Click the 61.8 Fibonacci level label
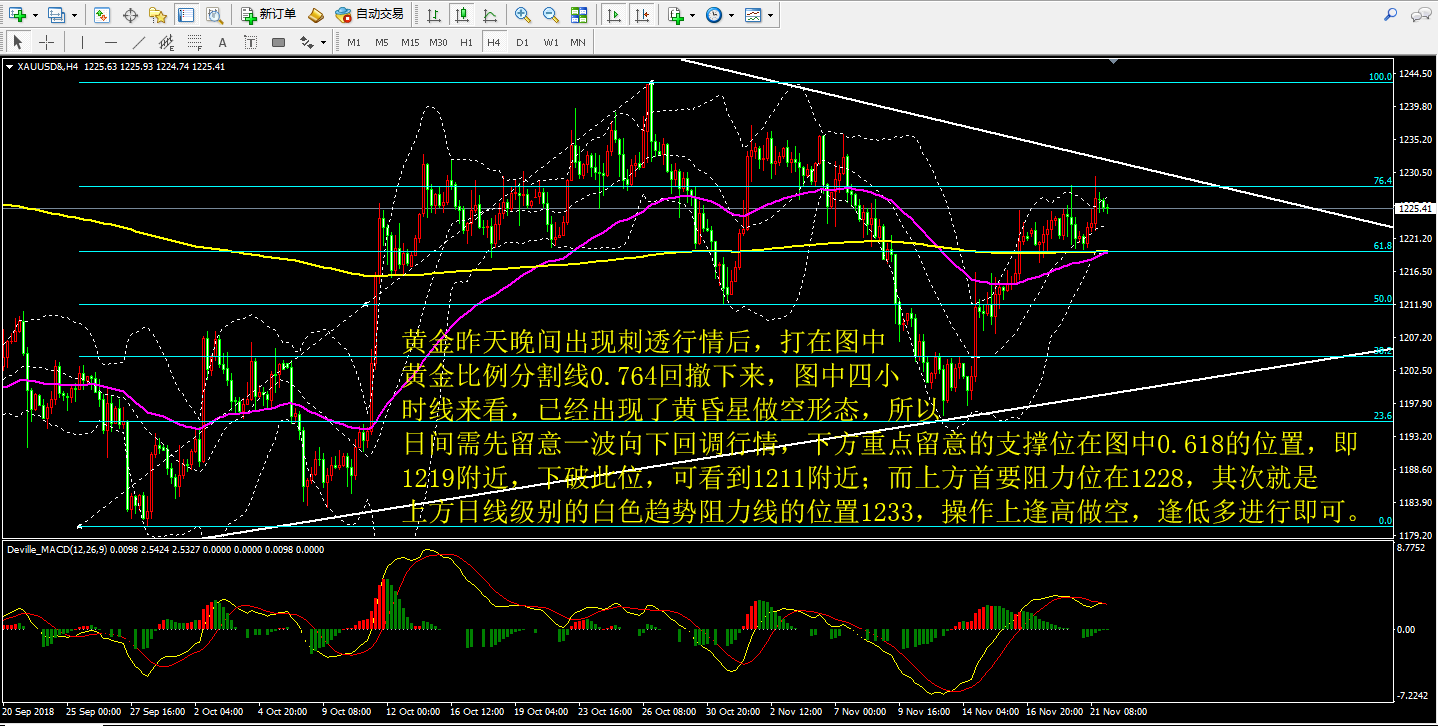Viewport: 1438px width, 726px height. click(1383, 245)
